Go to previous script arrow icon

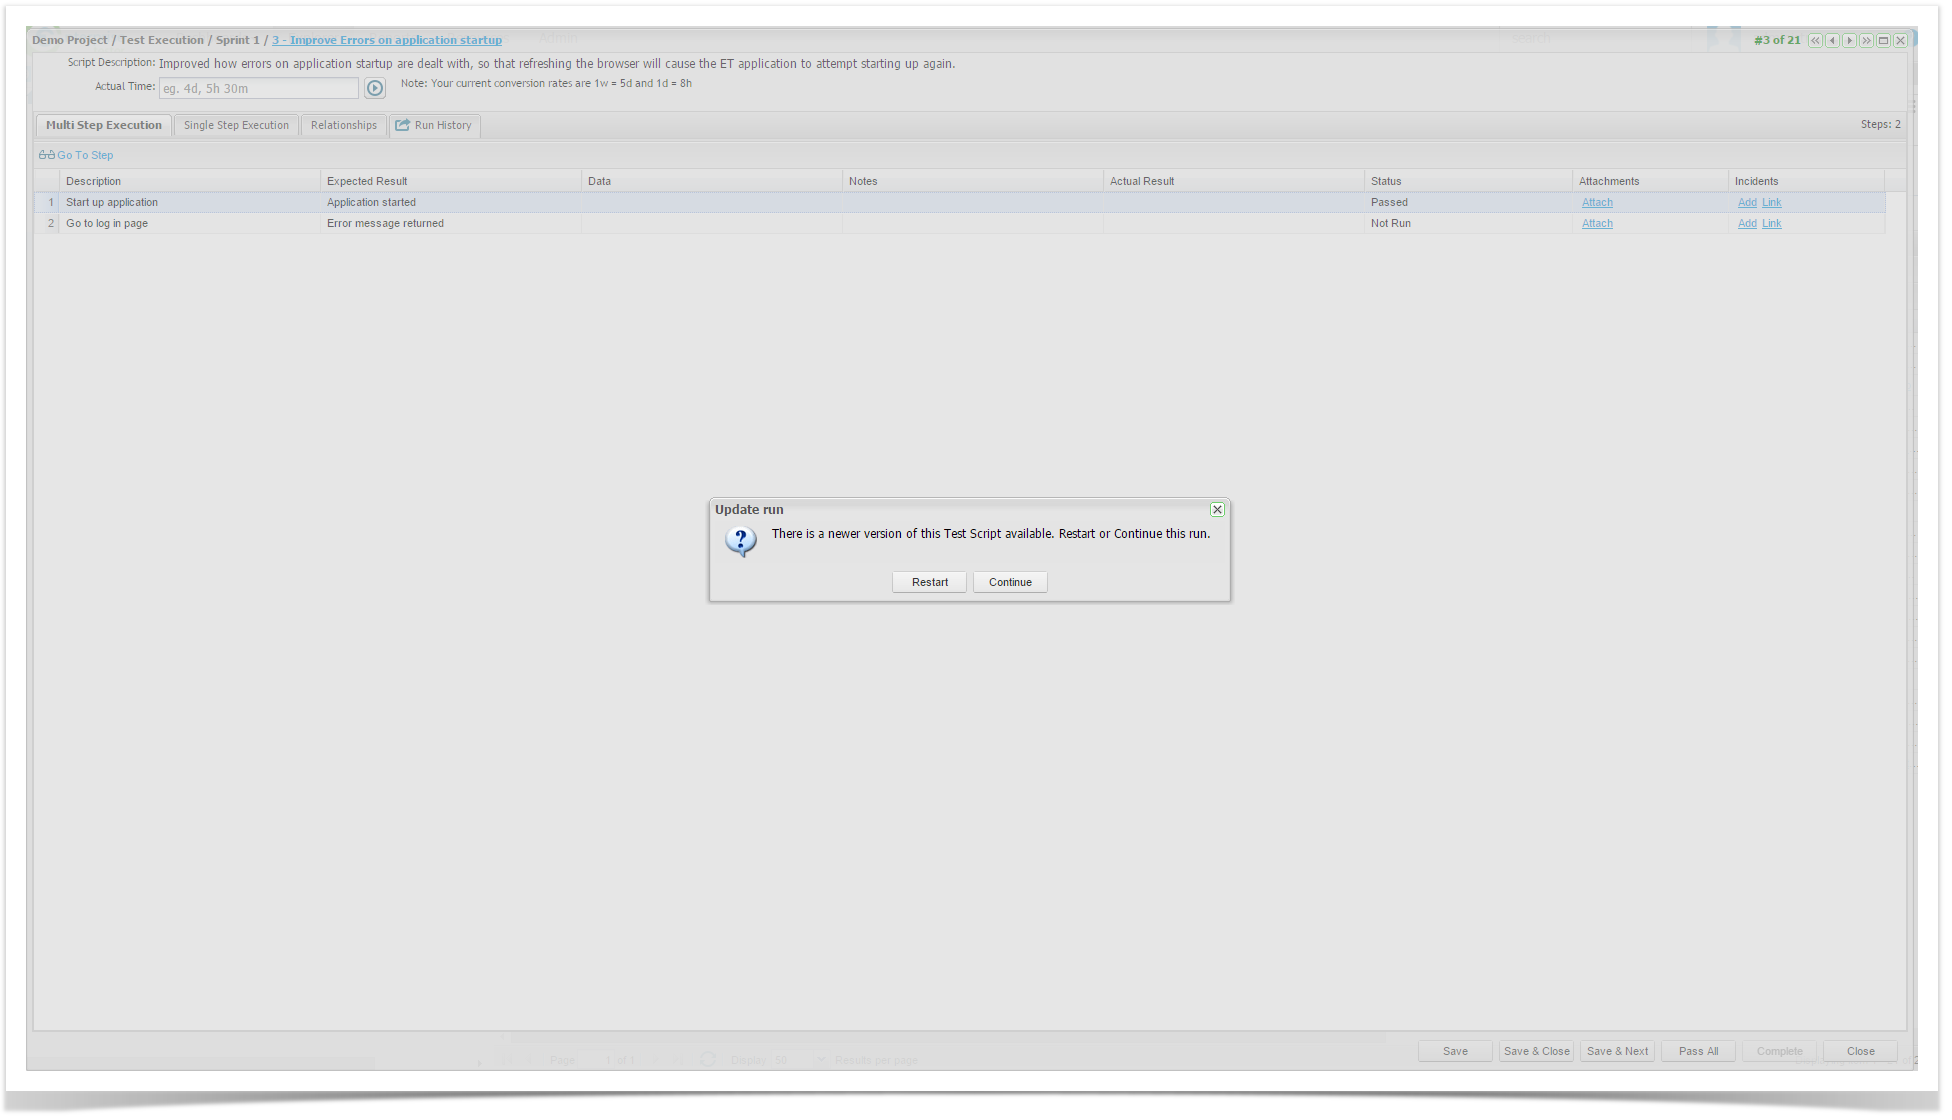(1832, 41)
